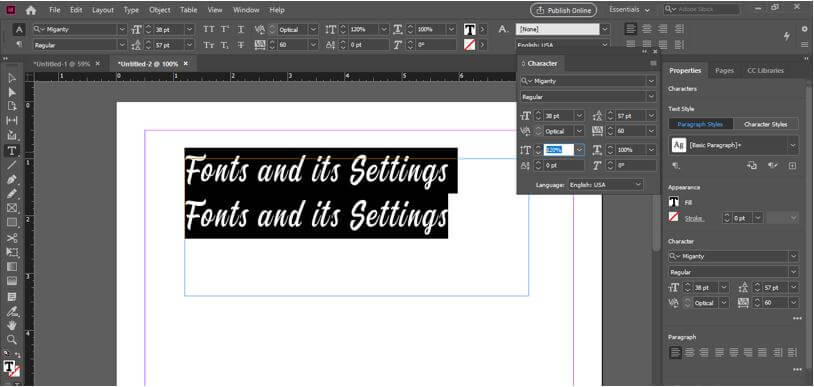Click the text fill swatch in control bar
814x387 pixels.
[x=469, y=30]
